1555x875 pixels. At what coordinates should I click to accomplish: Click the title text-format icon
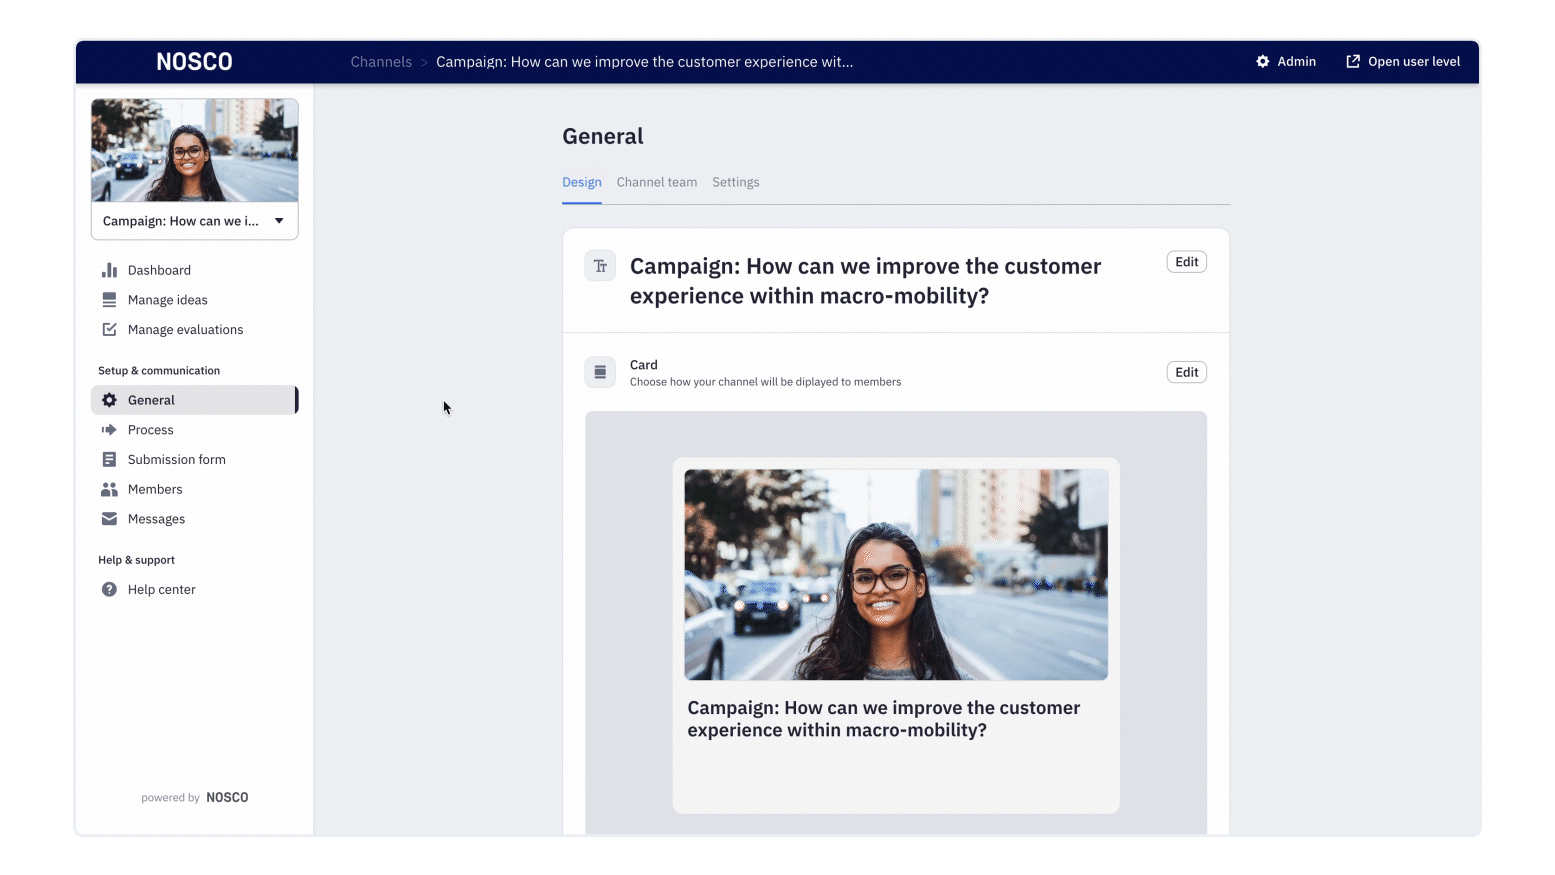(600, 266)
